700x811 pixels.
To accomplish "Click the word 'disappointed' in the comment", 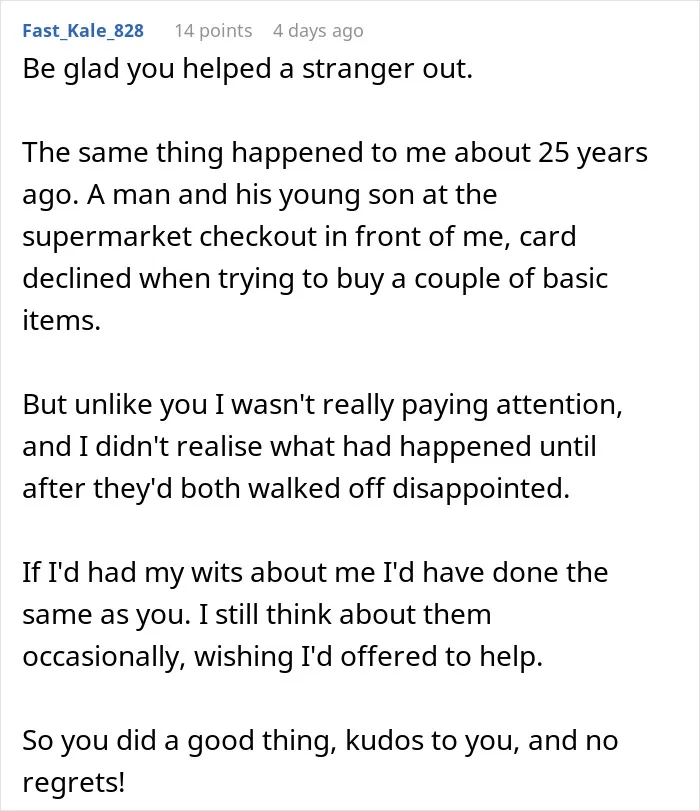I will point(477,489).
